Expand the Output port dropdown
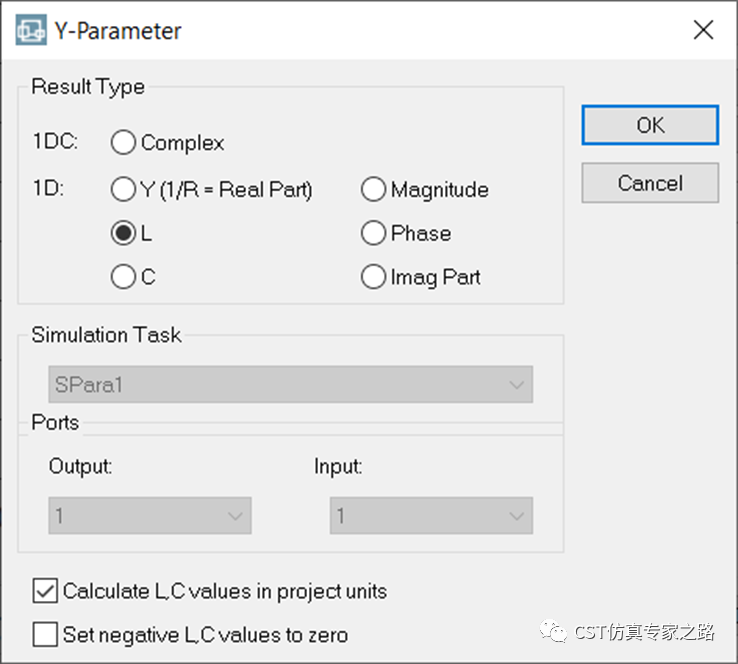Screen dimensions: 738x664 coord(150,516)
